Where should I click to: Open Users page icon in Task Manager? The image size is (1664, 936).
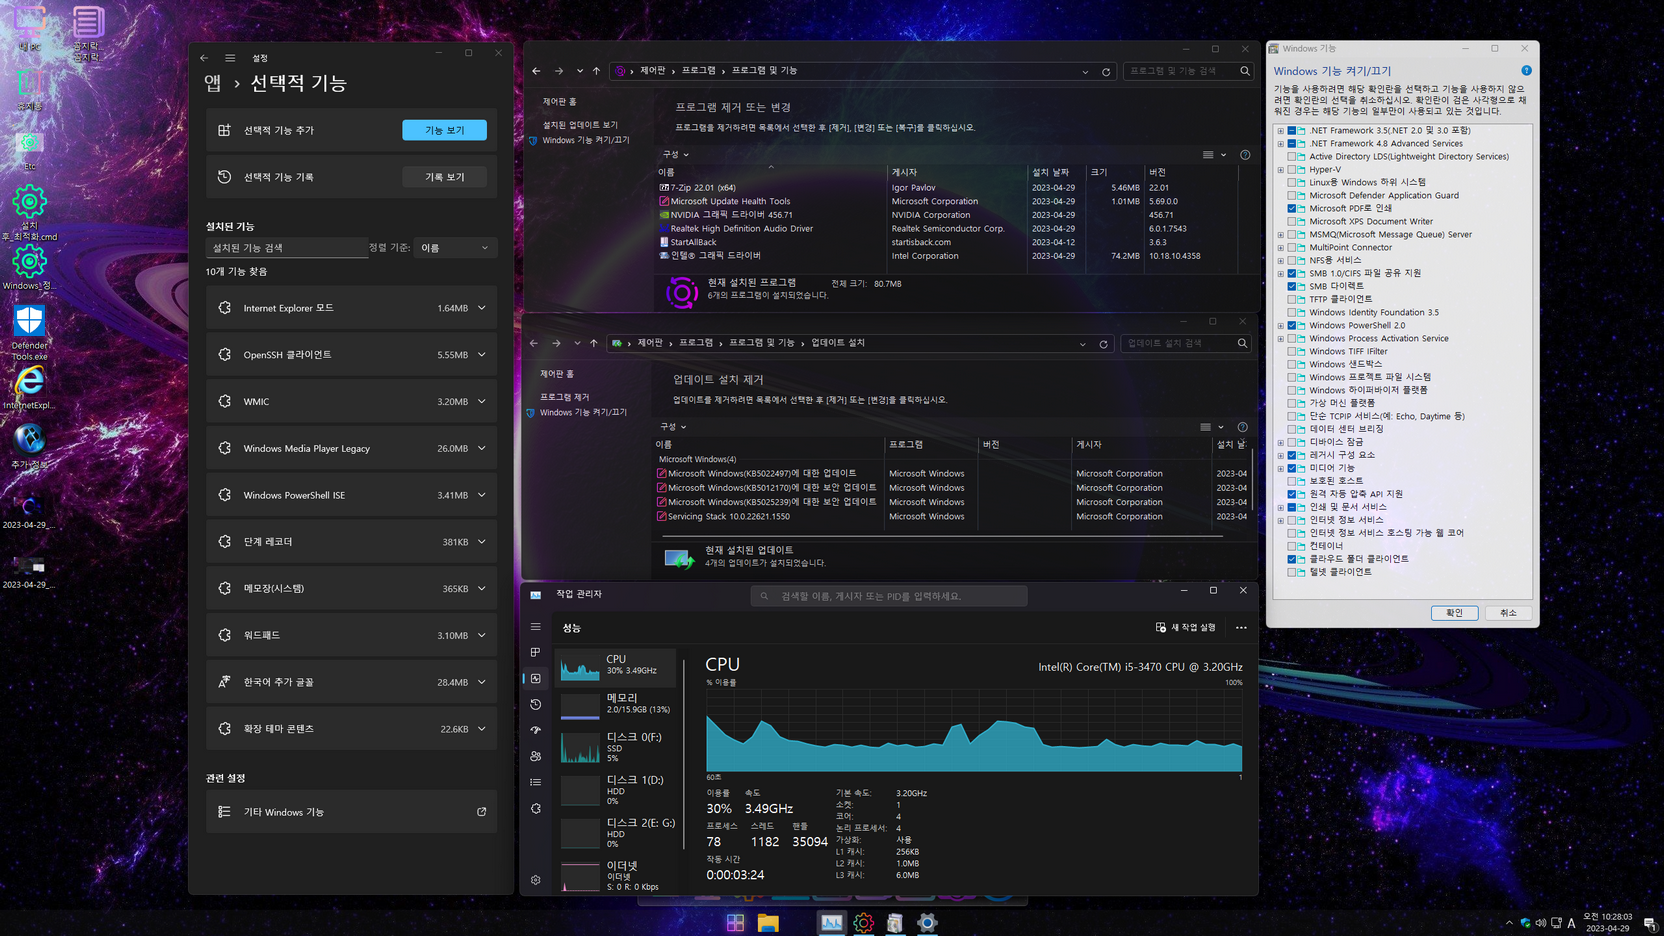pos(536,756)
